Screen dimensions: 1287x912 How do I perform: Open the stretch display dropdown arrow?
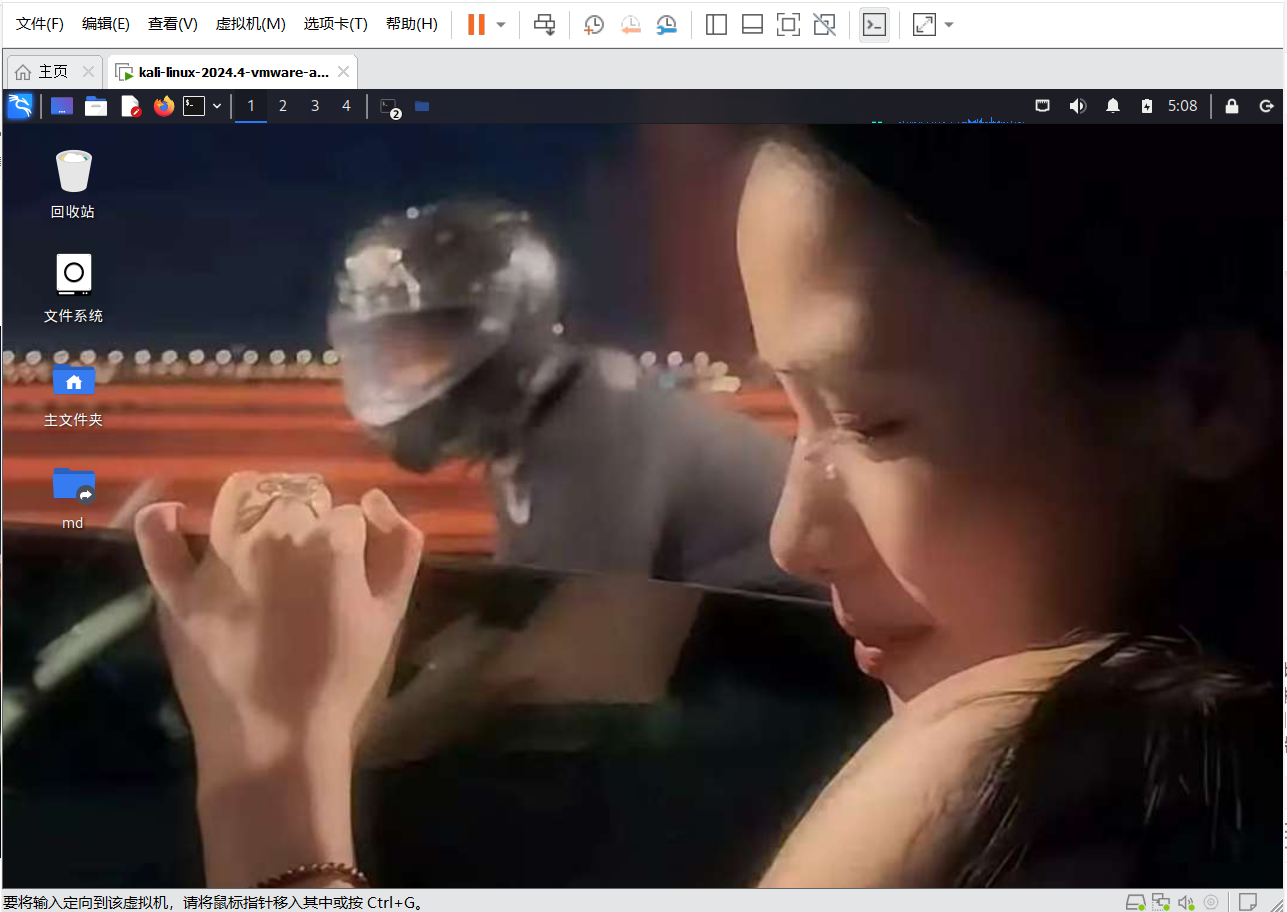click(949, 24)
